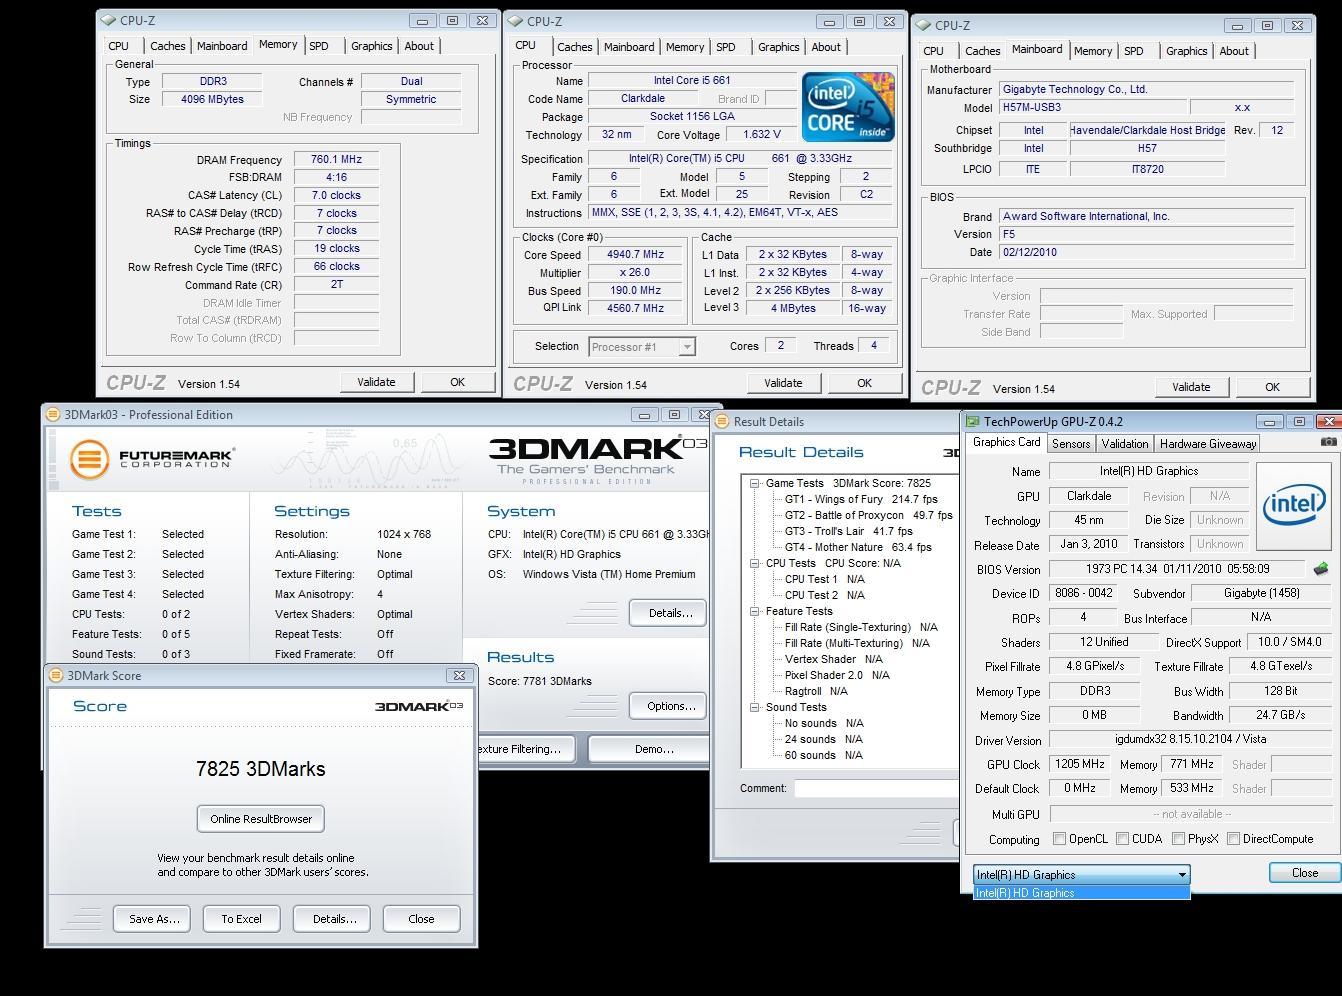Click system Details... button in 3DMark03
Screen dimensions: 1342x996
pos(668,613)
